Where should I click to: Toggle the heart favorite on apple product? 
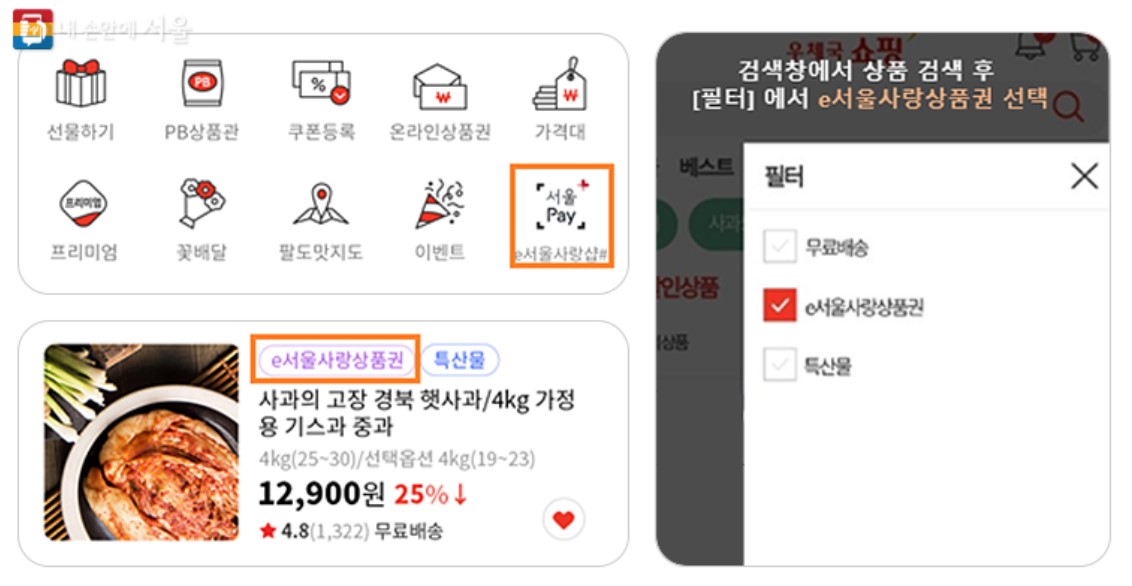click(563, 519)
